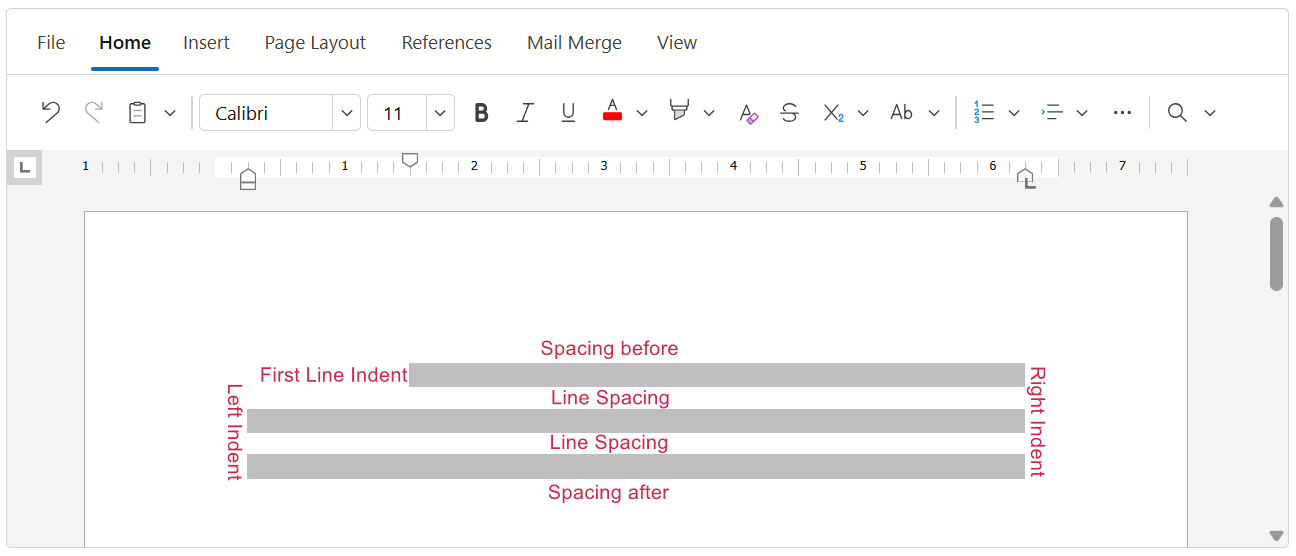Toggle underline formatting
The image size is (1296, 556).
(568, 113)
